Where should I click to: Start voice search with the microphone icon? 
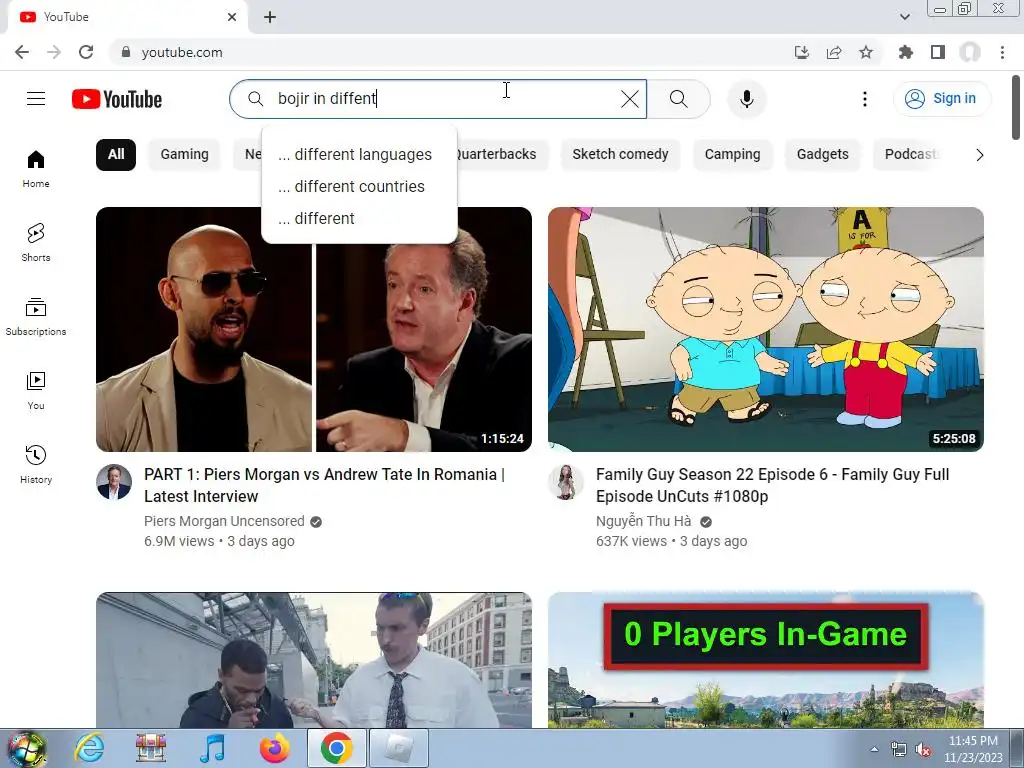746,99
